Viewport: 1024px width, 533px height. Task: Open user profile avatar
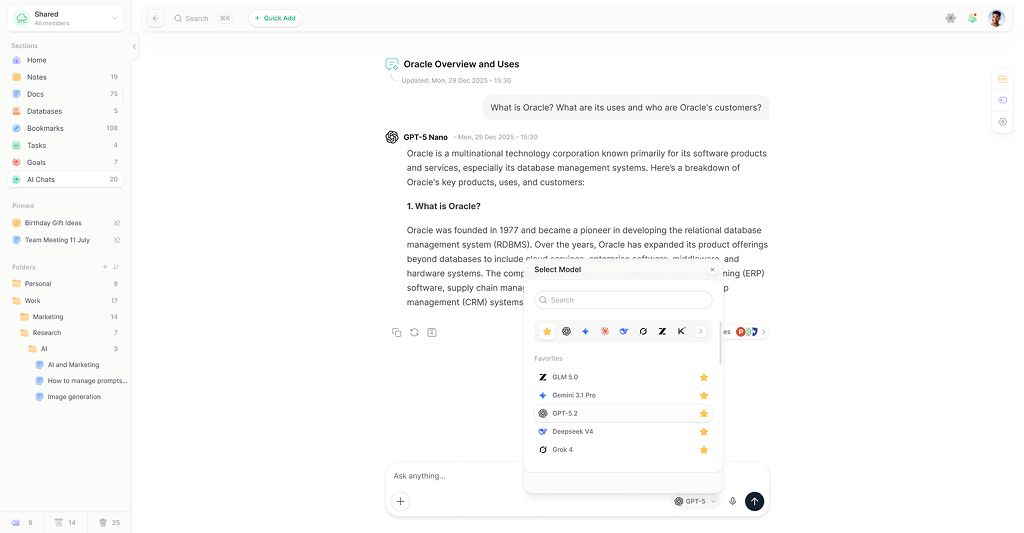pos(996,18)
